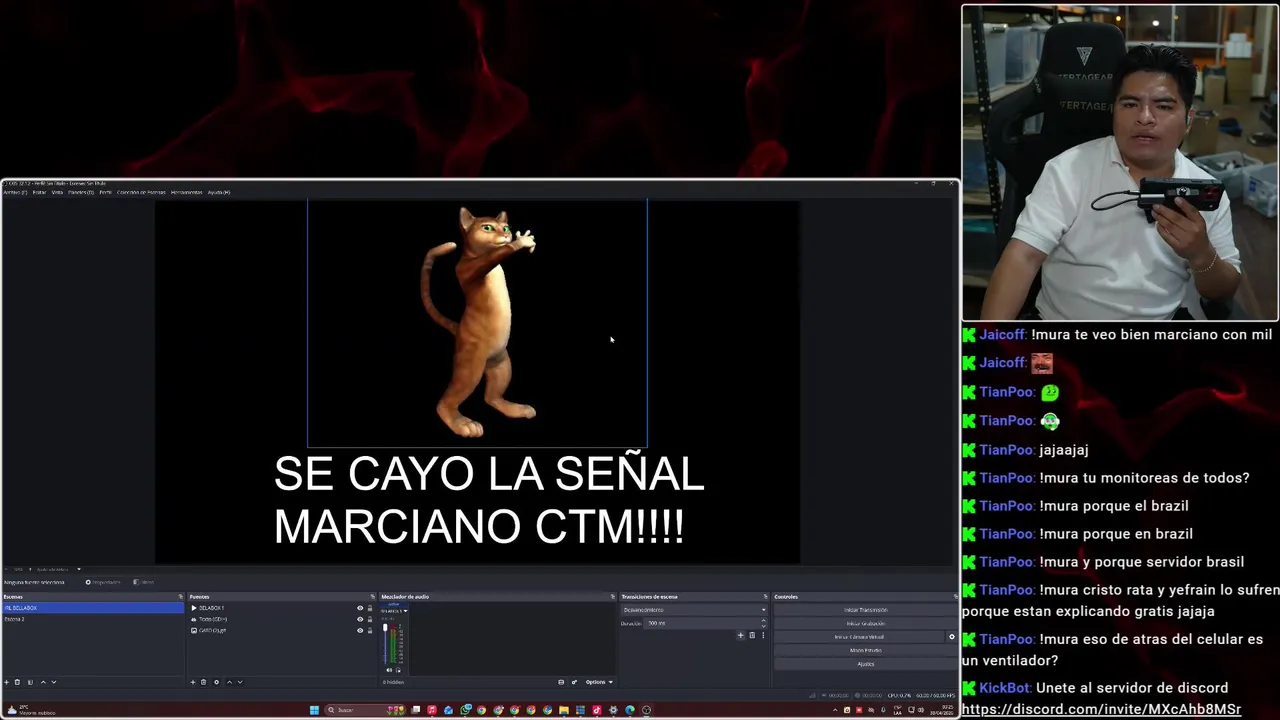
Task: Select the Escena 2 scene
Action: (92, 619)
